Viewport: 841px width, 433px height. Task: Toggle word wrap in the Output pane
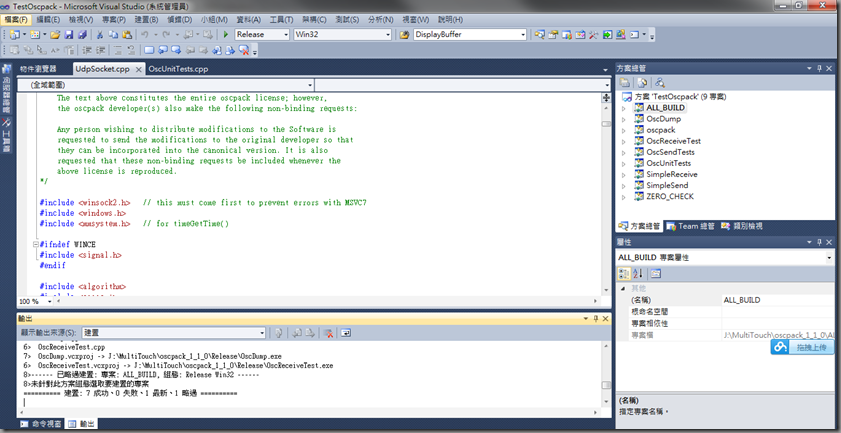(346, 333)
